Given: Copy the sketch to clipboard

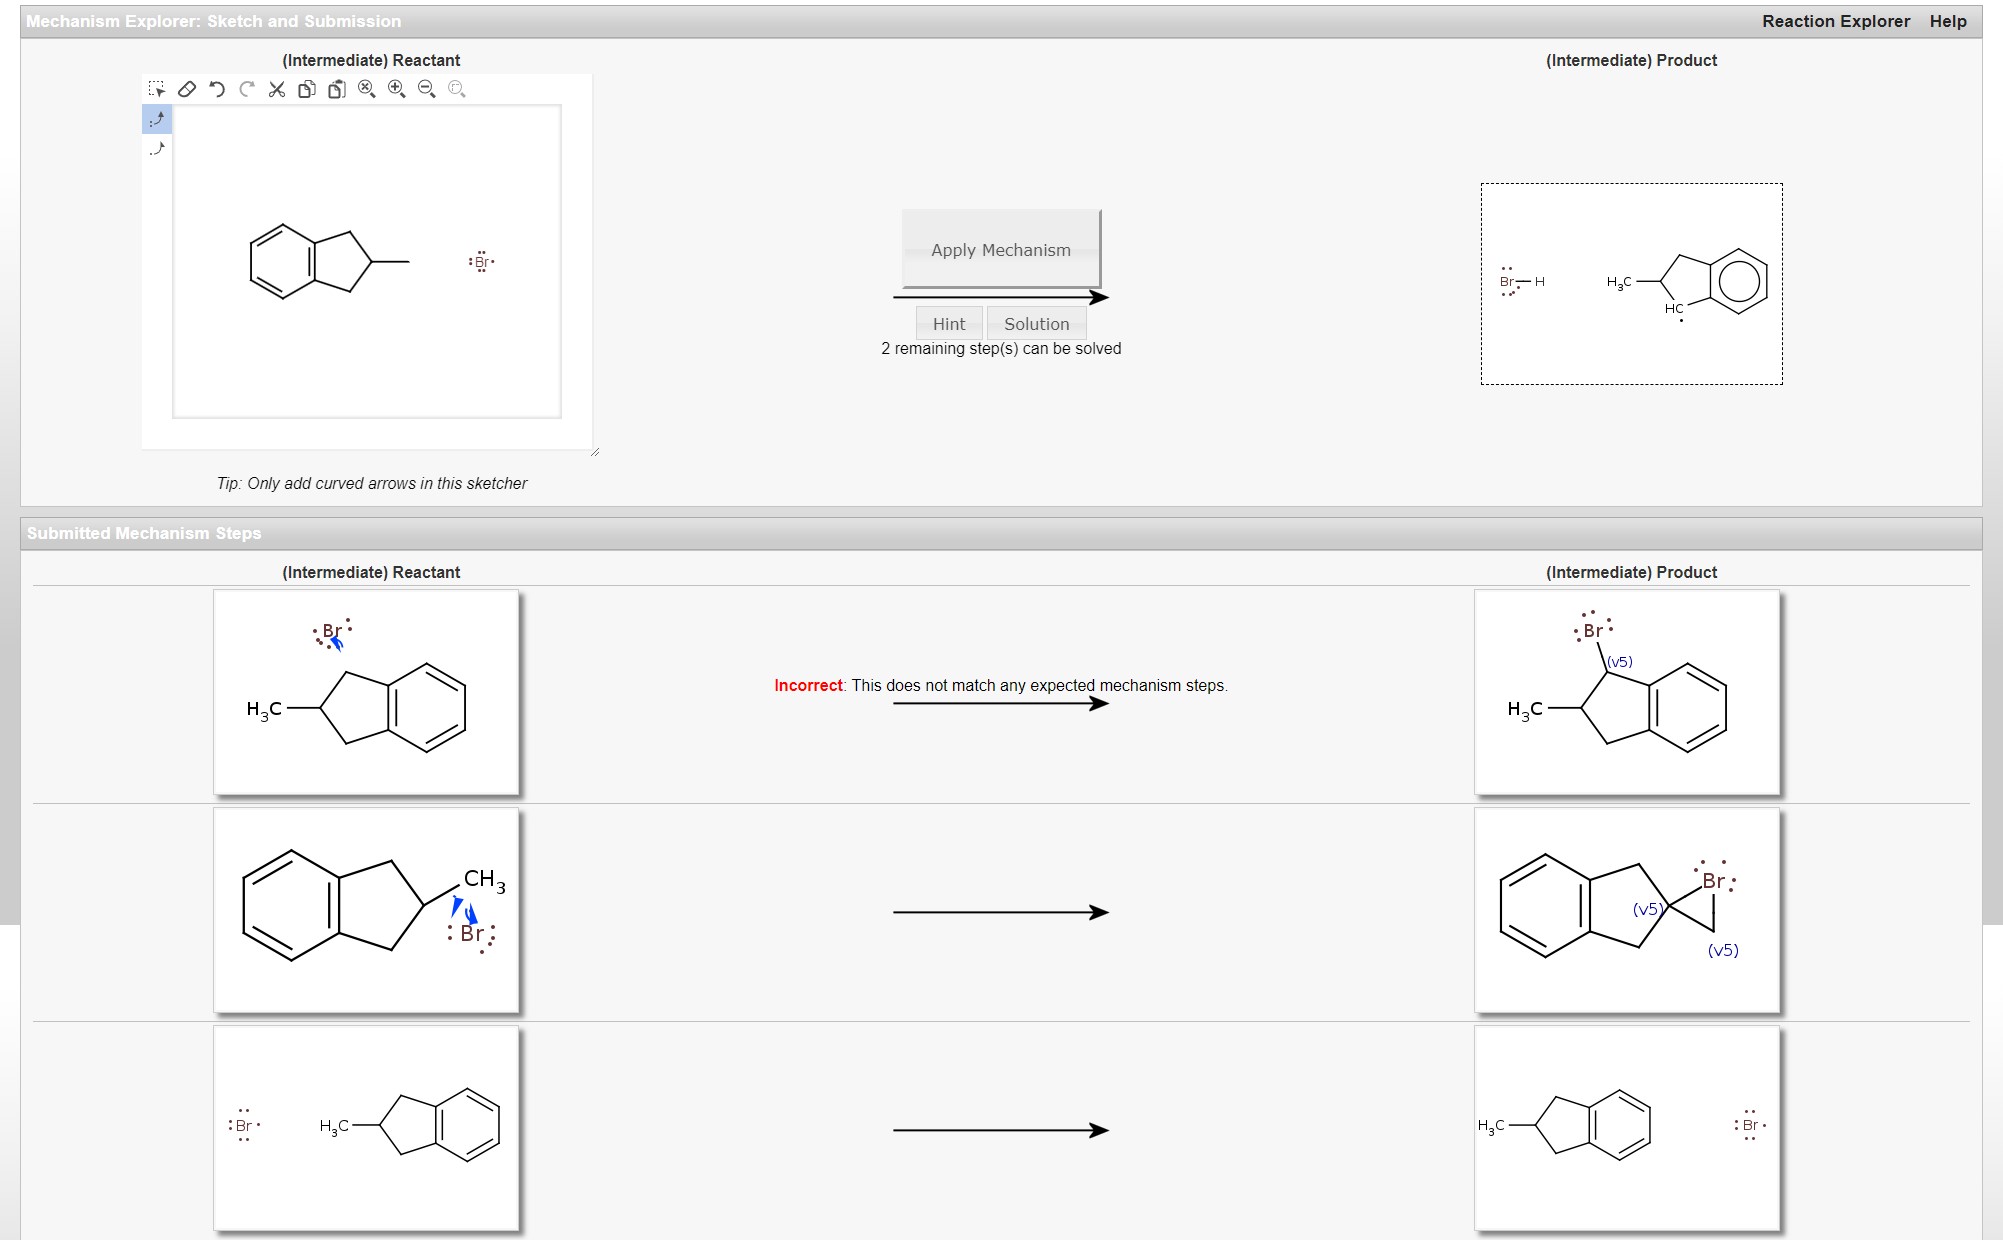Looking at the screenshot, I should point(305,89).
